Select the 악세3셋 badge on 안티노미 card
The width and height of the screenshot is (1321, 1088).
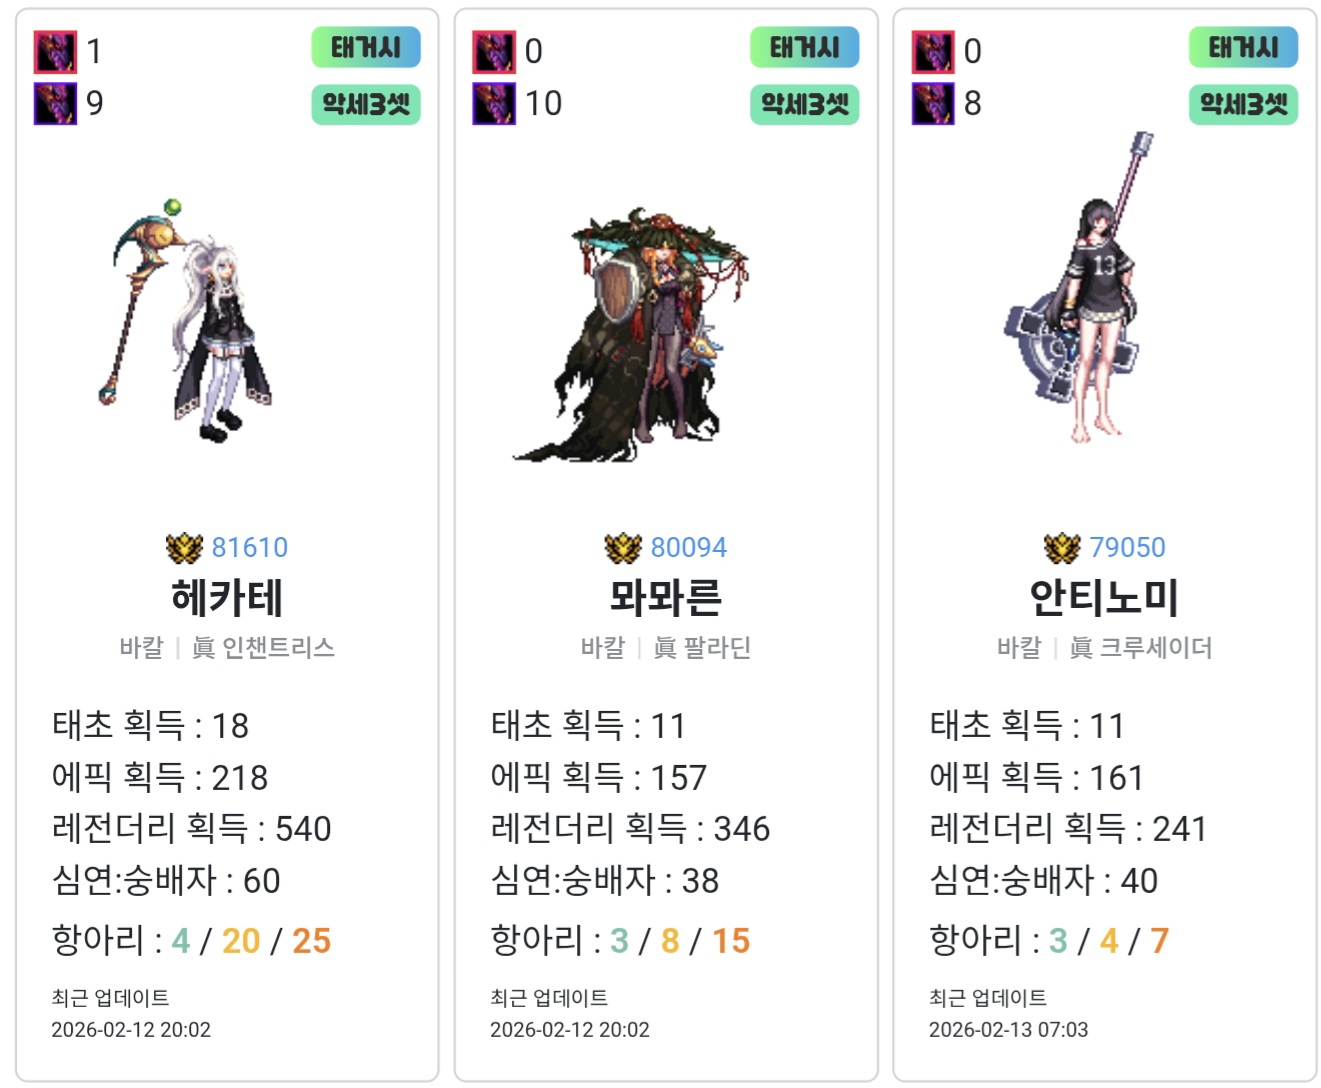coord(1243,104)
